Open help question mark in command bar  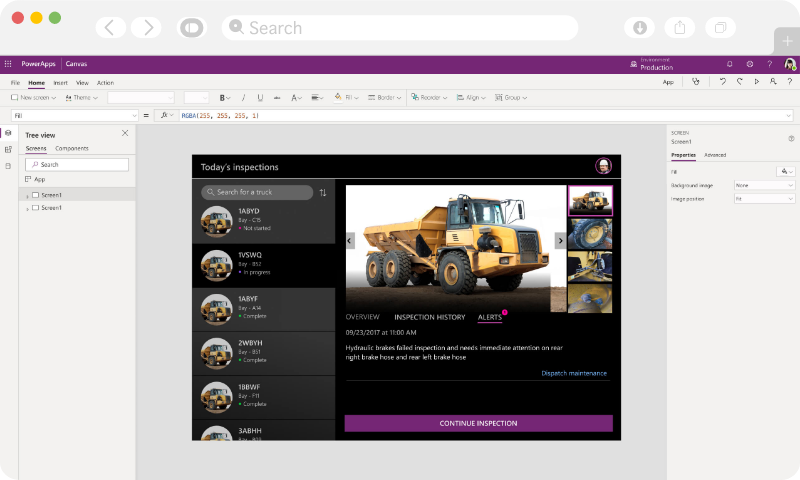tap(790, 82)
